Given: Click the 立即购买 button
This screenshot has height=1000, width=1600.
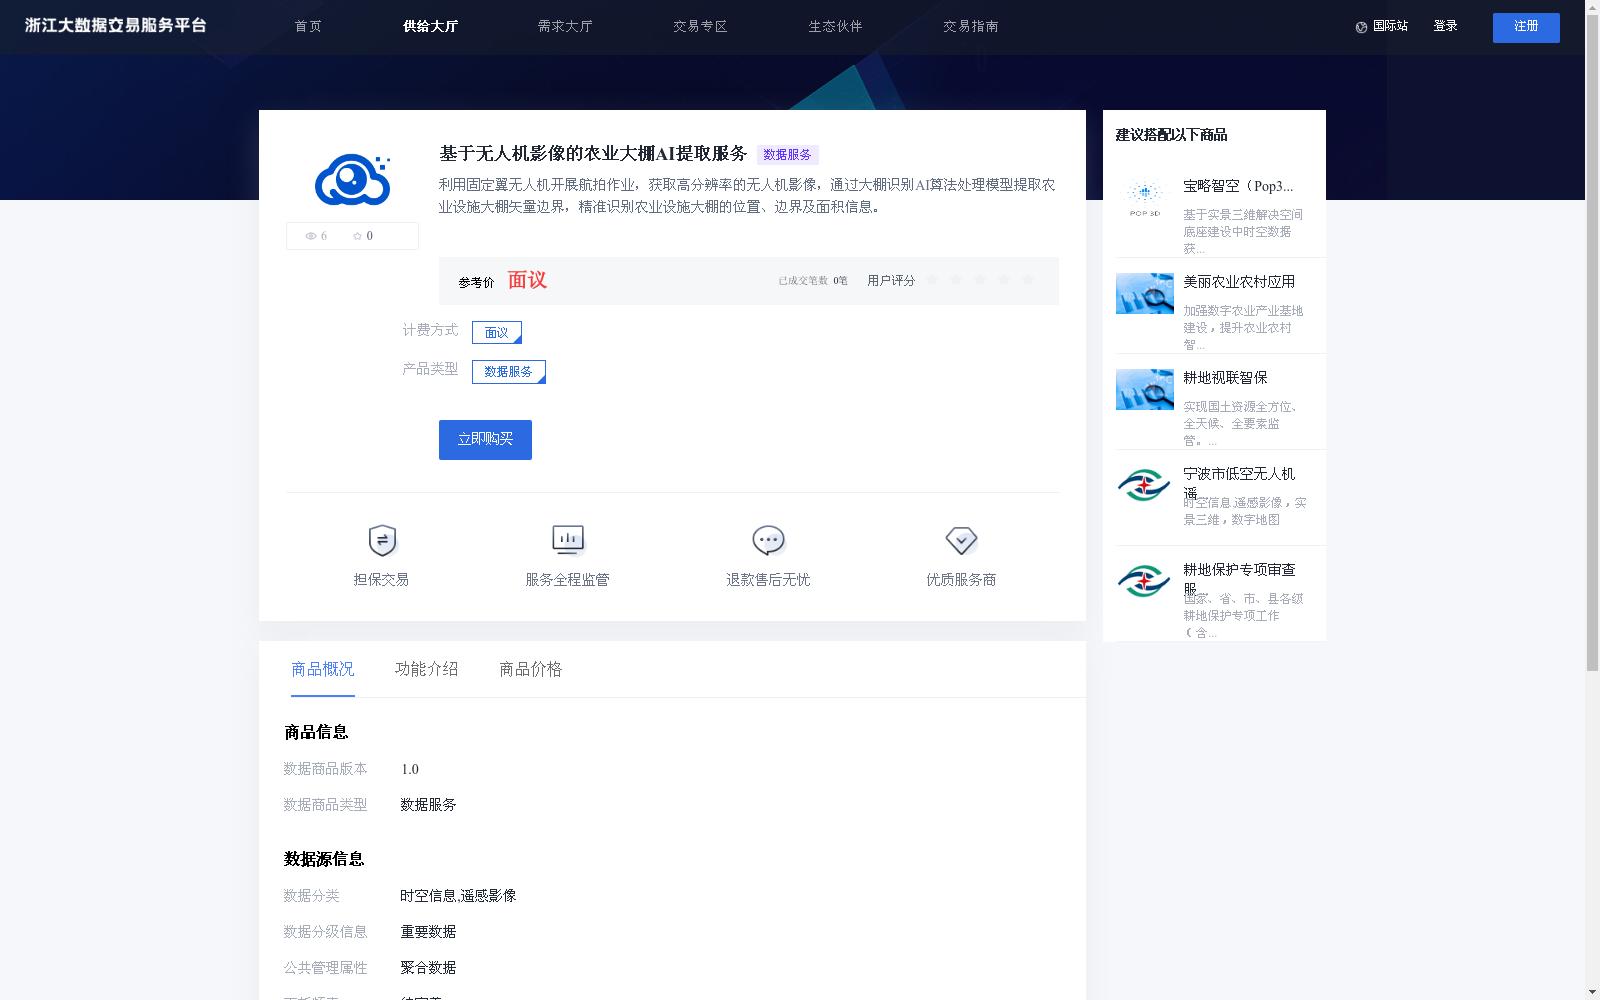Looking at the screenshot, I should 485,440.
